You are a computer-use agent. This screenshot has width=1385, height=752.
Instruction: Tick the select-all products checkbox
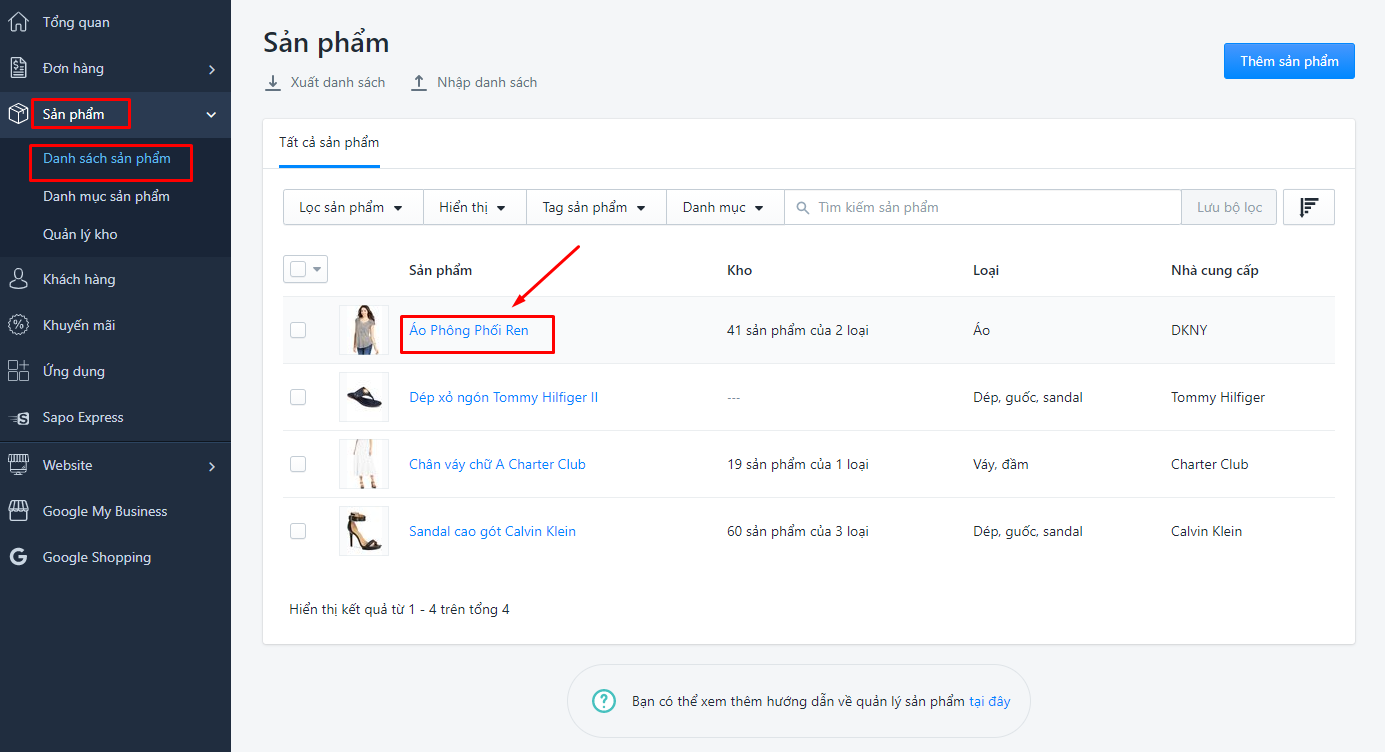click(x=298, y=269)
